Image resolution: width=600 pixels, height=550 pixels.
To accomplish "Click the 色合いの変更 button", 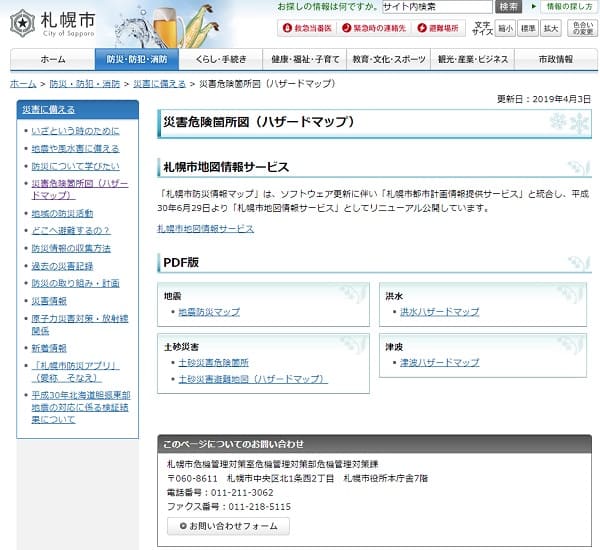I will pyautogui.click(x=583, y=29).
